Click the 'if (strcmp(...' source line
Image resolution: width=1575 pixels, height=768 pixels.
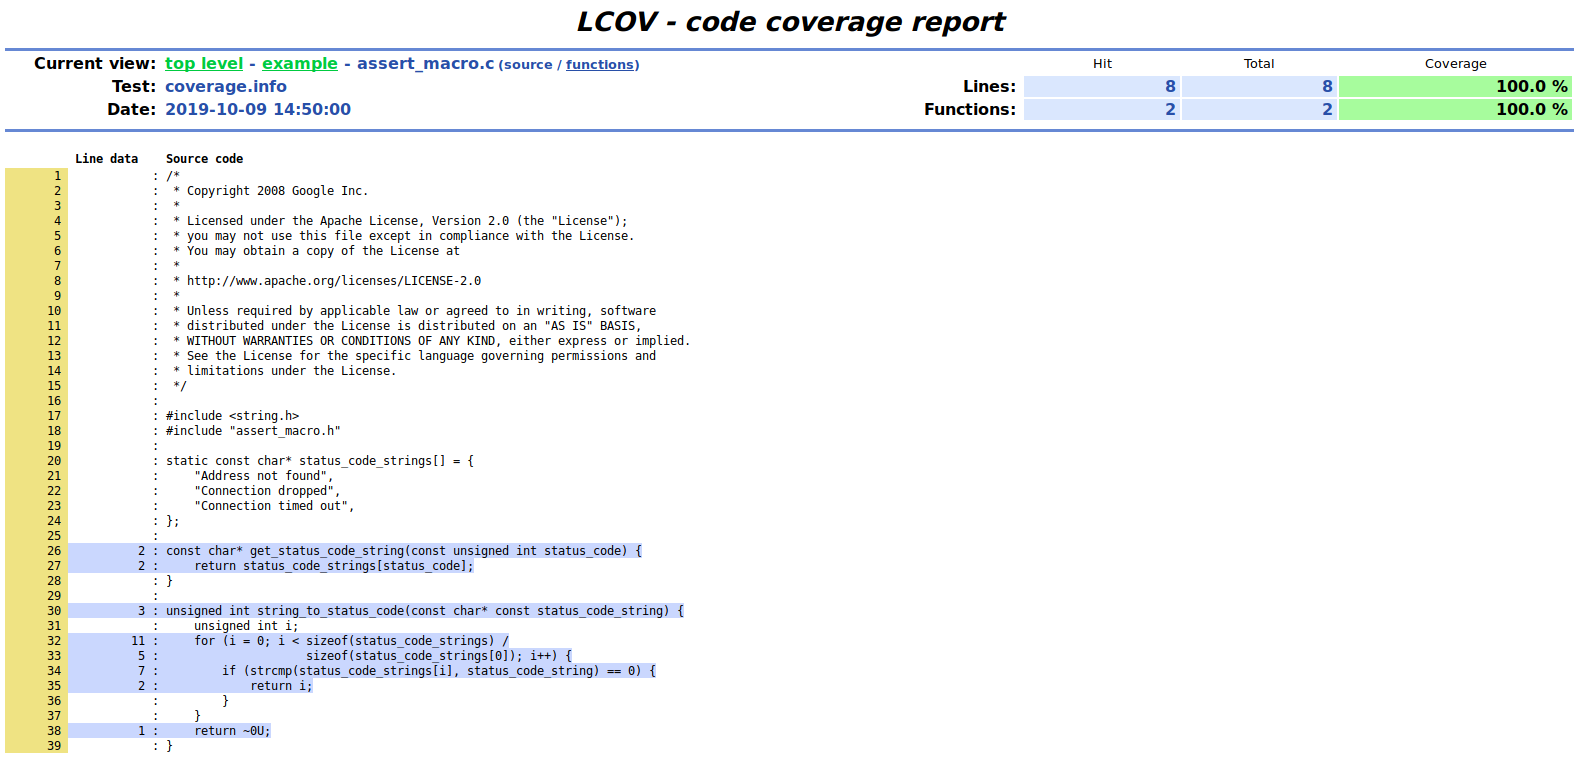pyautogui.click(x=439, y=671)
